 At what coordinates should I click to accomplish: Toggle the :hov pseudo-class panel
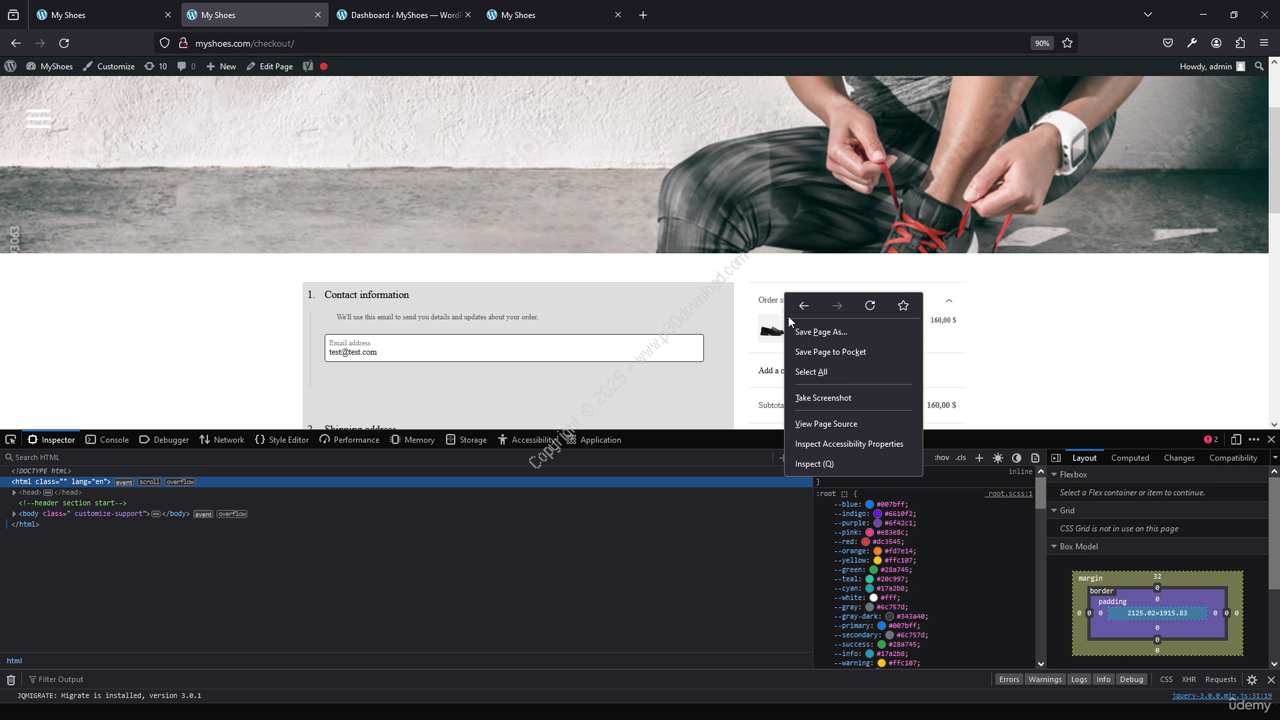coord(941,458)
